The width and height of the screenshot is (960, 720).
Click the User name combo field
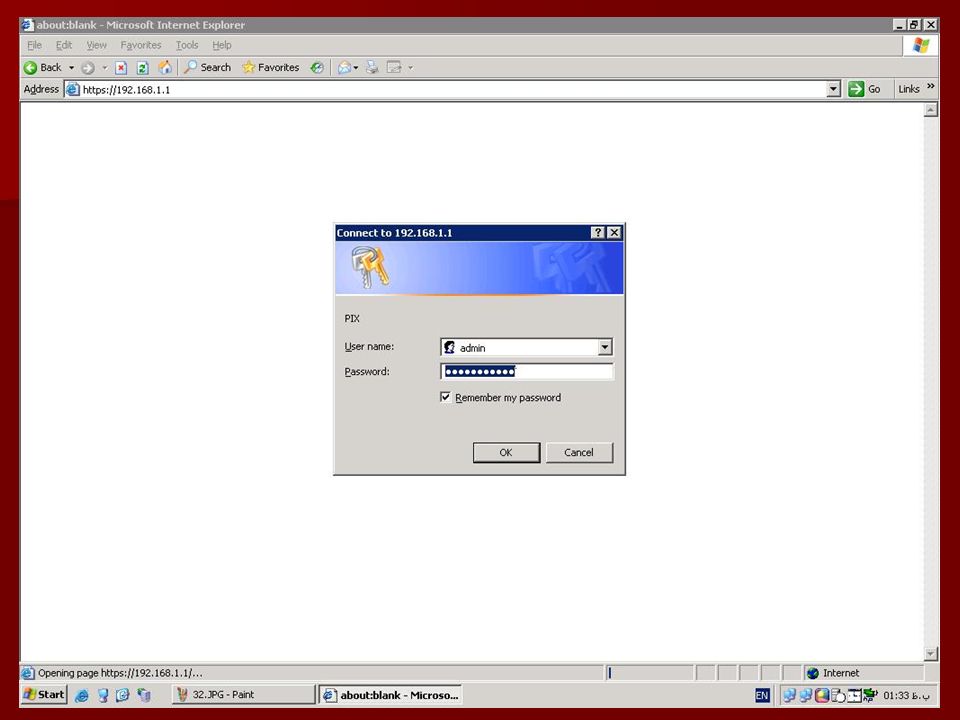(x=527, y=347)
